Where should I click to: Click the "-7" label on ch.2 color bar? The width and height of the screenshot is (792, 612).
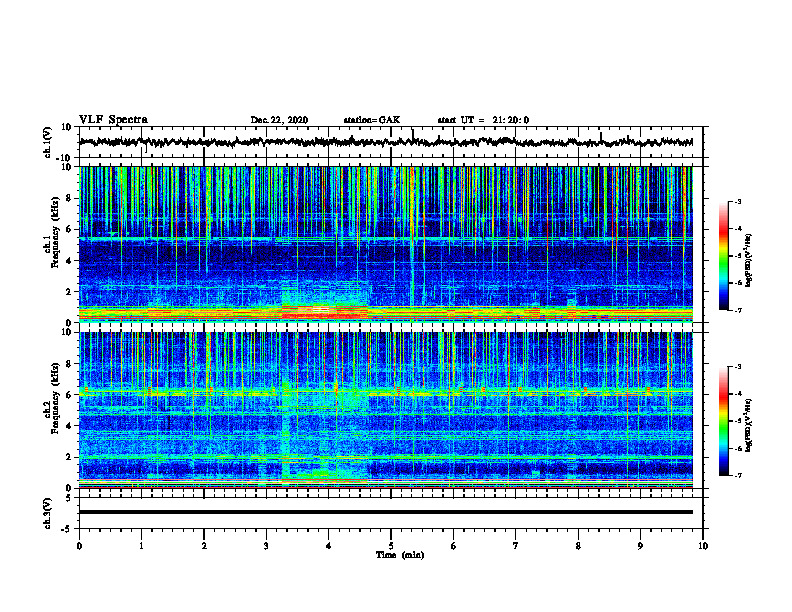(x=737, y=475)
